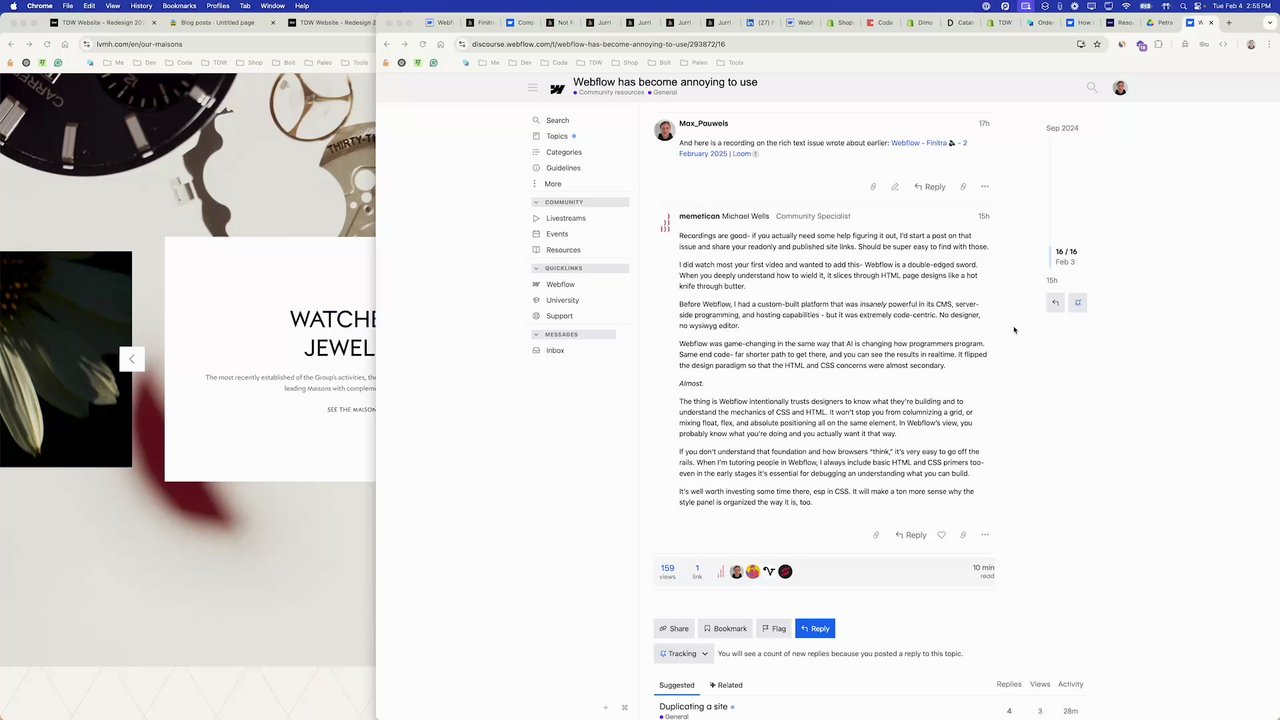Open the sidebar hamburger menu in Discourse

point(533,88)
